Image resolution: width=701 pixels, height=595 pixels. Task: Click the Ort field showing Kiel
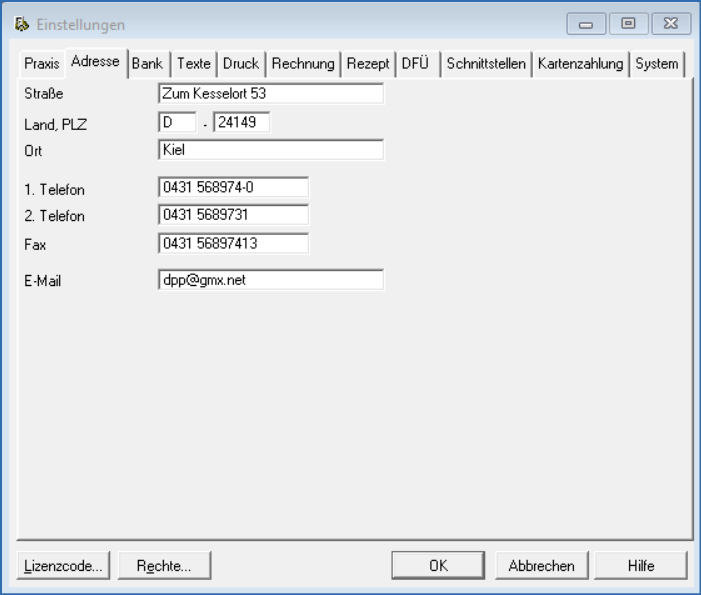click(270, 150)
